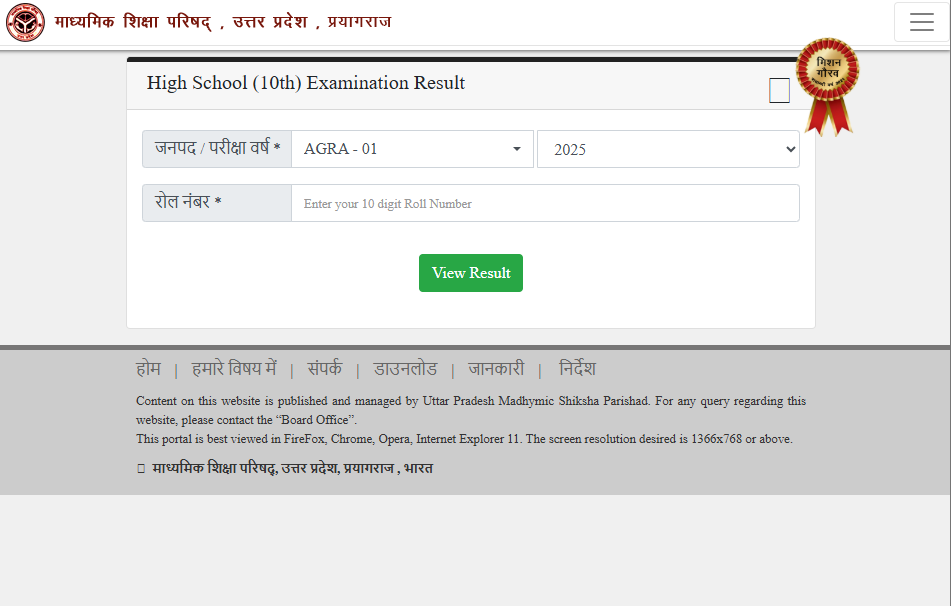Open the hamburger navigation menu
The width and height of the screenshot is (951, 606).
(x=921, y=22)
